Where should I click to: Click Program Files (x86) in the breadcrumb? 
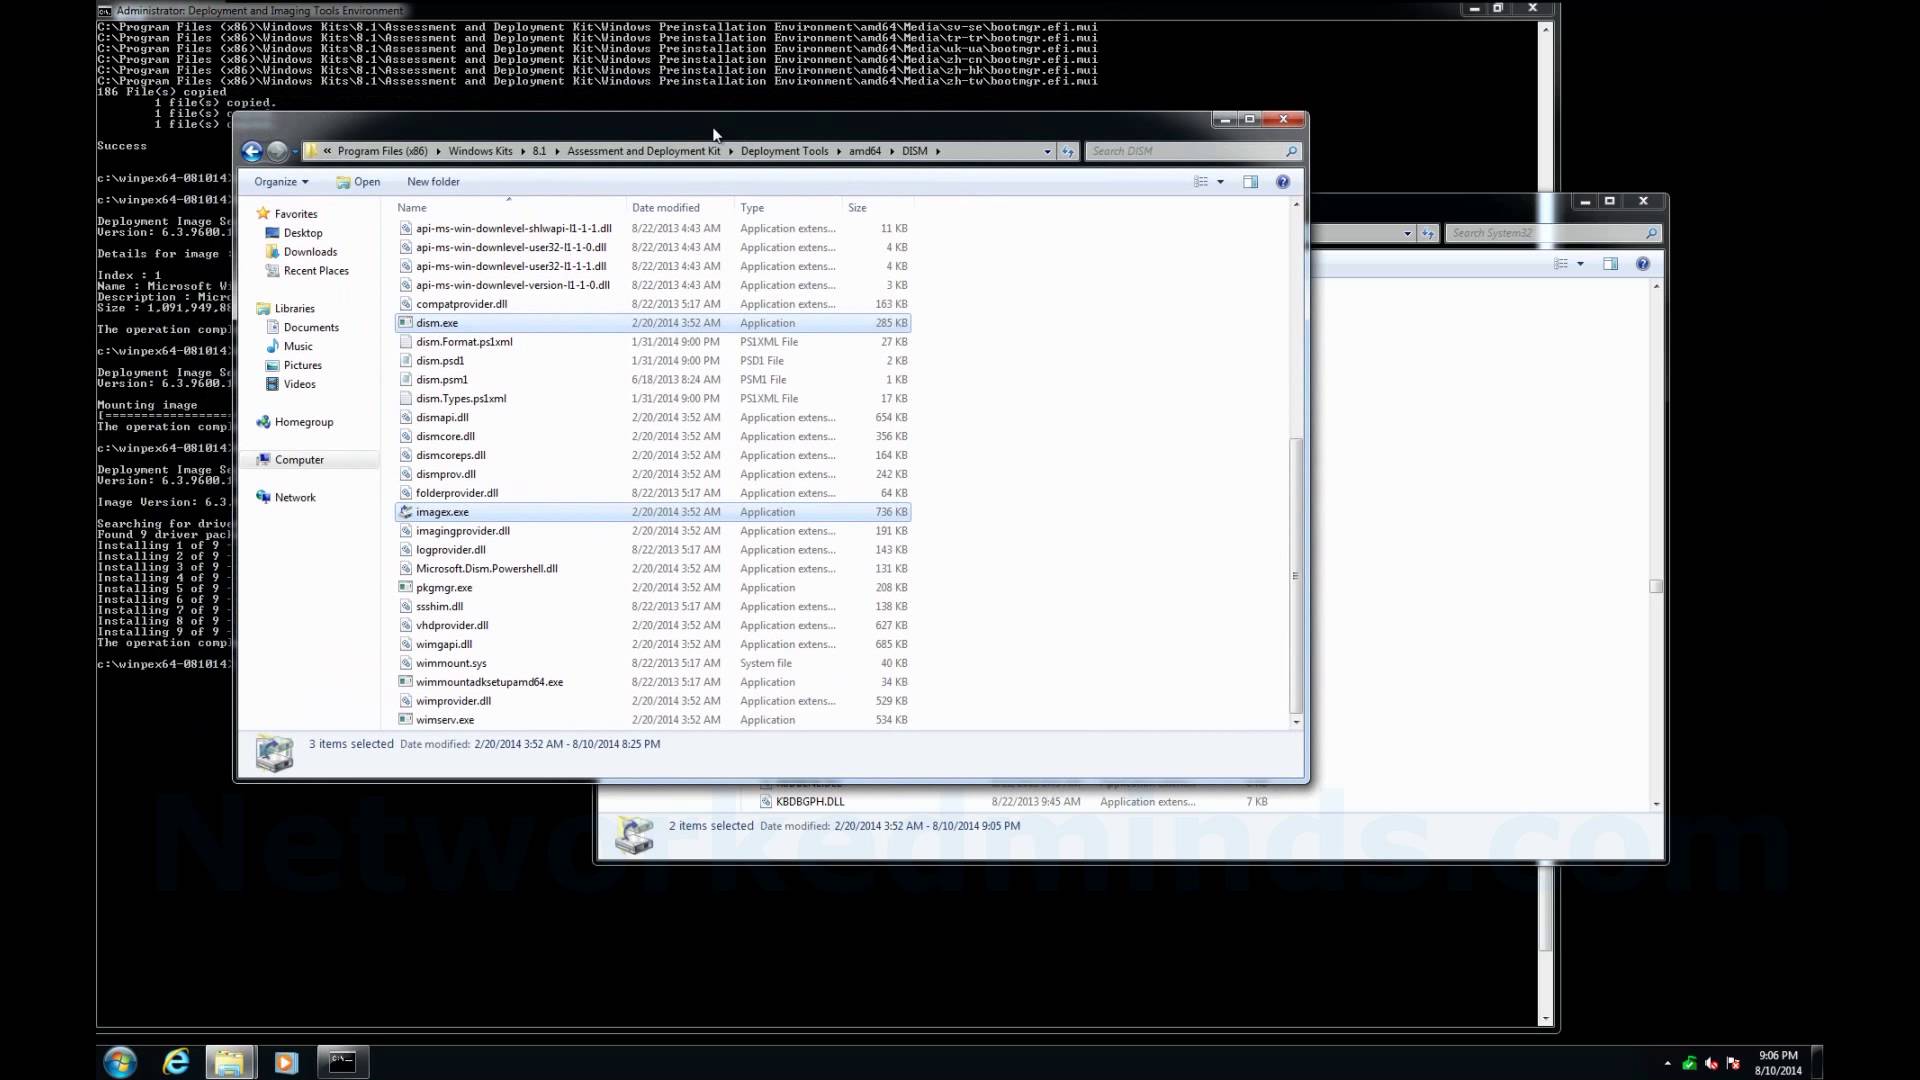pyautogui.click(x=382, y=151)
